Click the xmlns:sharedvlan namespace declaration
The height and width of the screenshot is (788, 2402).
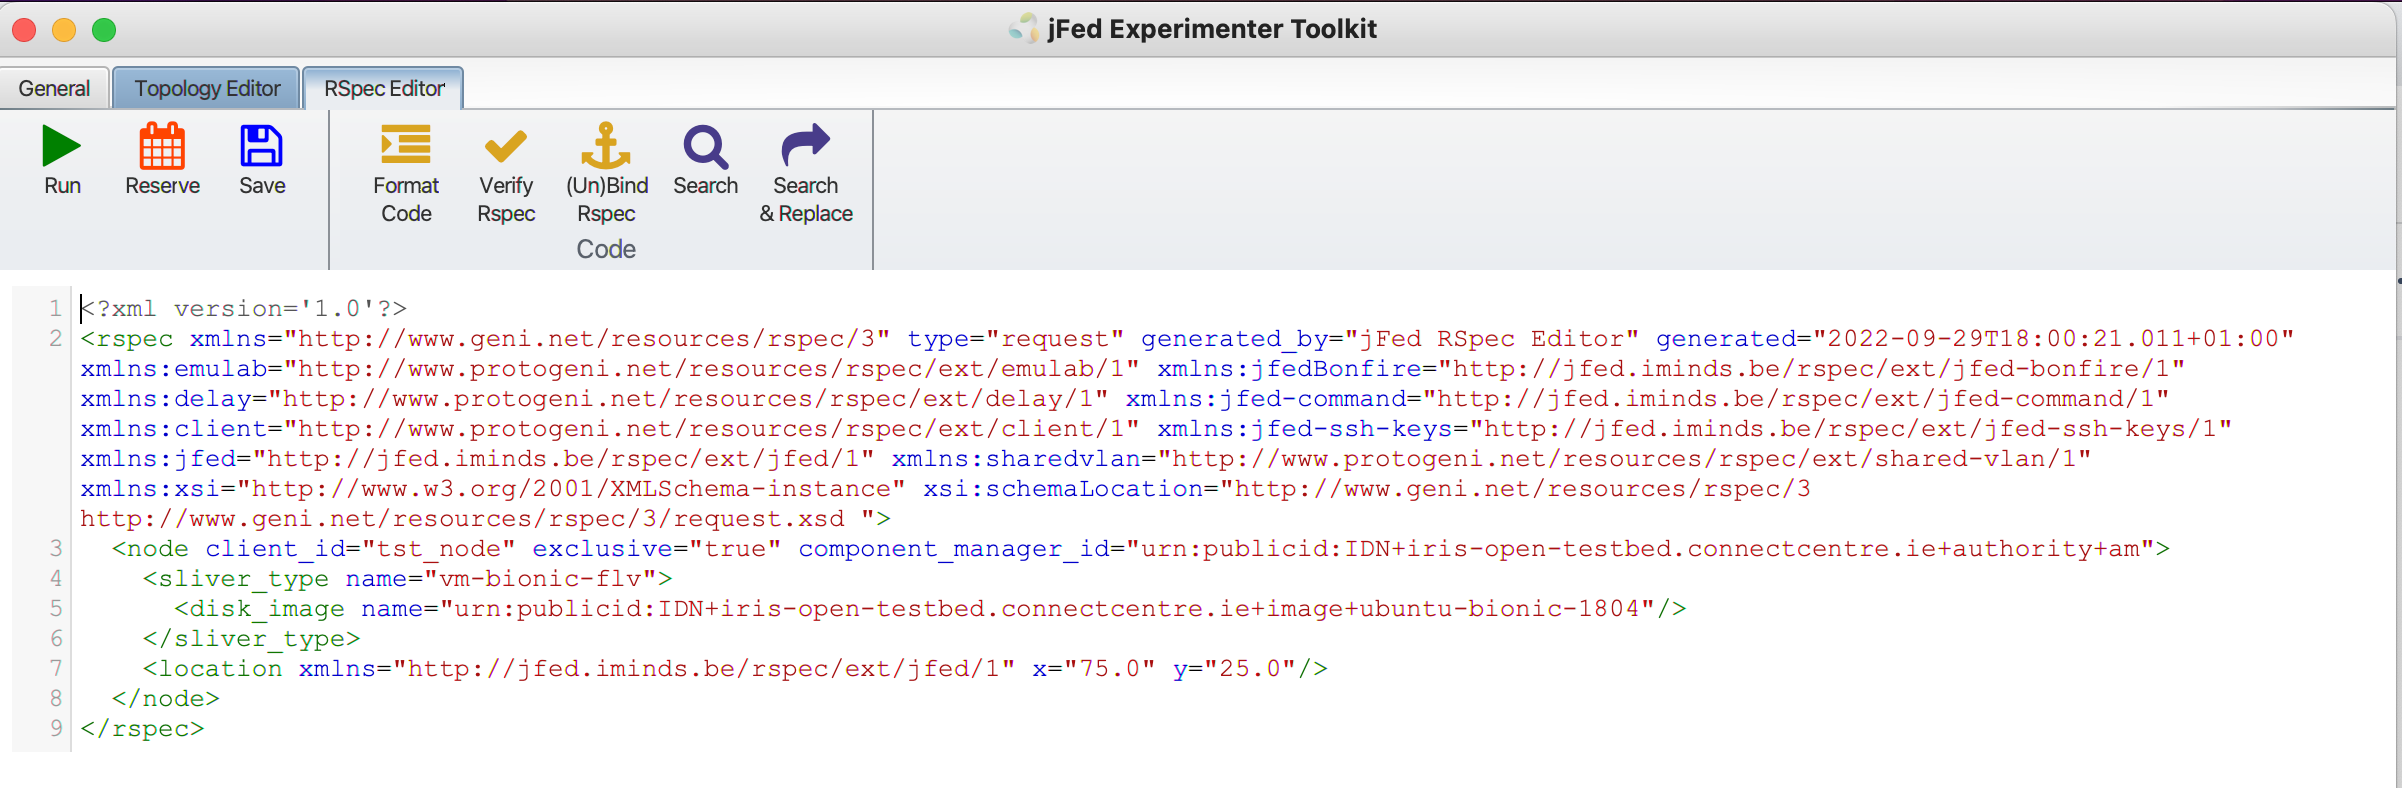tap(1491, 458)
